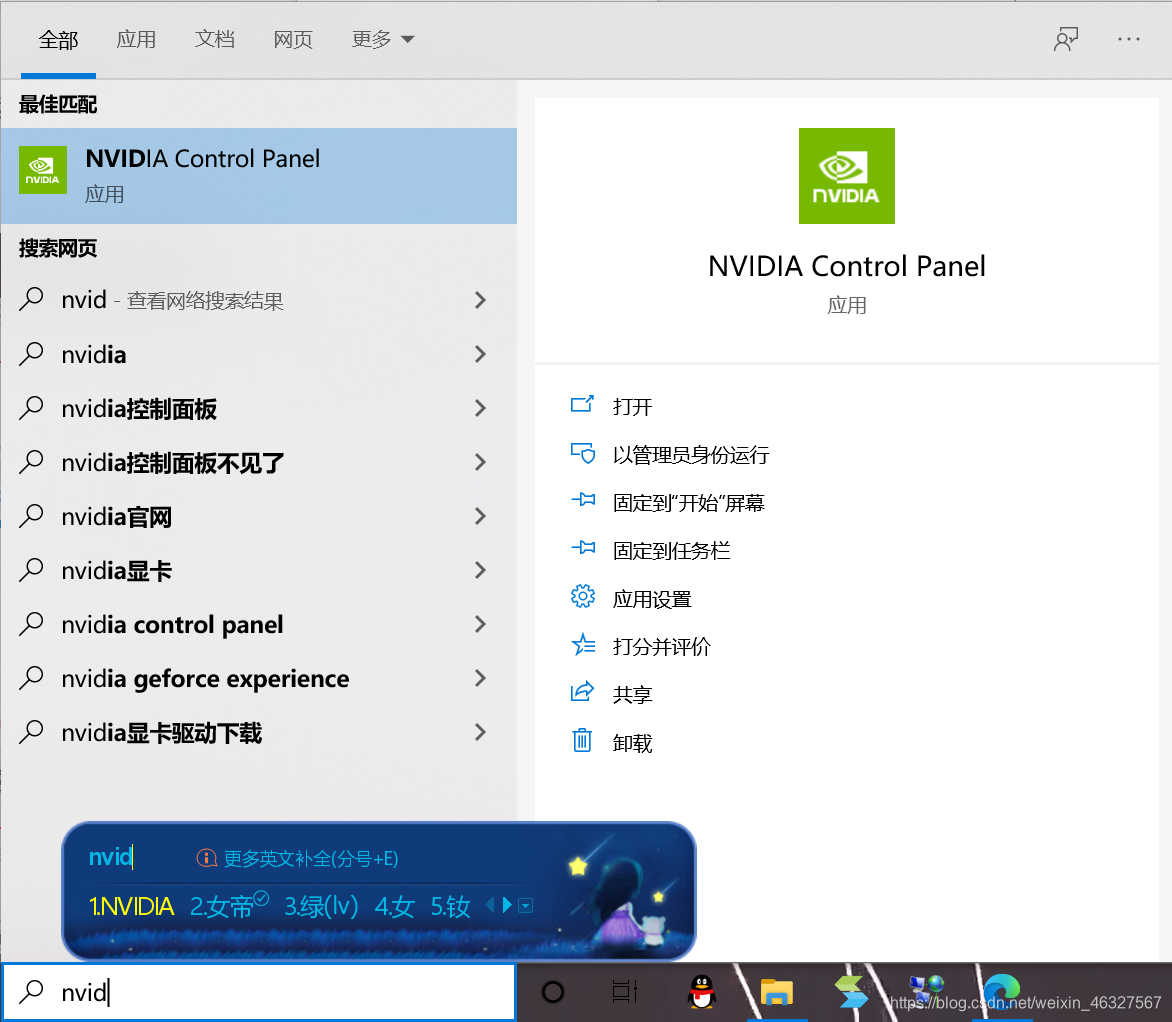Select IME candidate 3.绿(lv)

321,906
